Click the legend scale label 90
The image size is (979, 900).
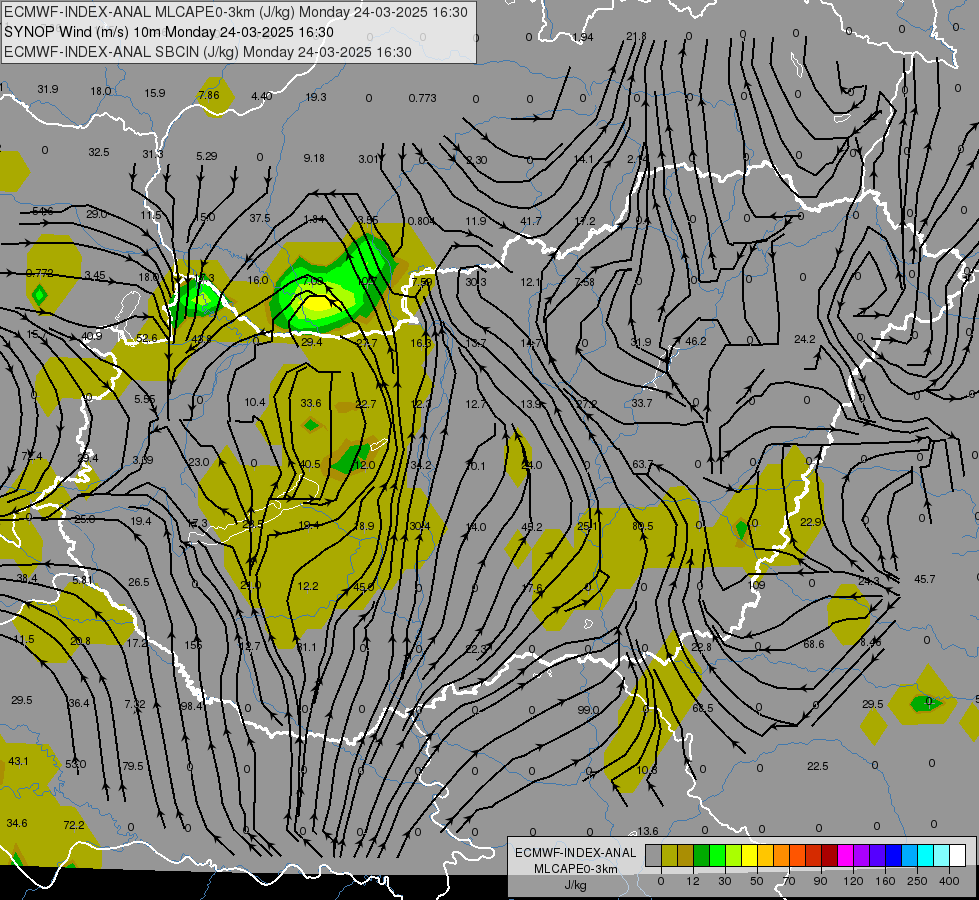[x=820, y=881]
